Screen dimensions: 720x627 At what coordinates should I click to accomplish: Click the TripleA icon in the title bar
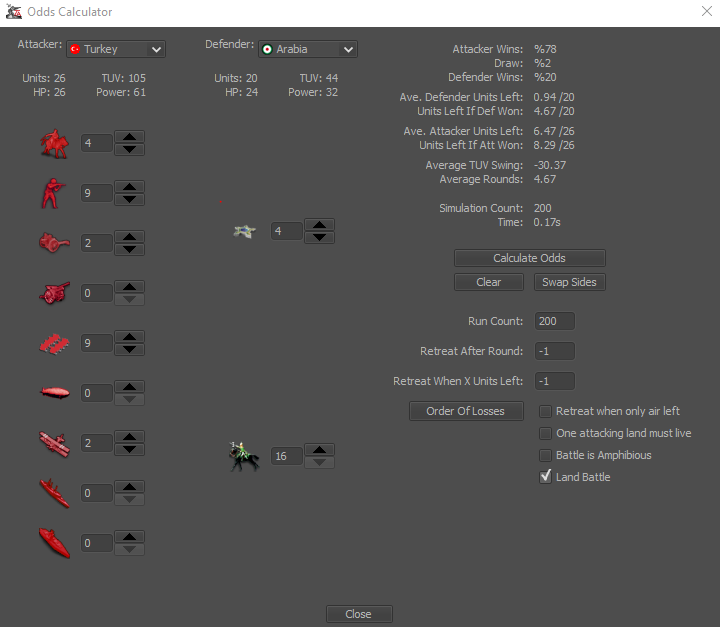(14, 12)
